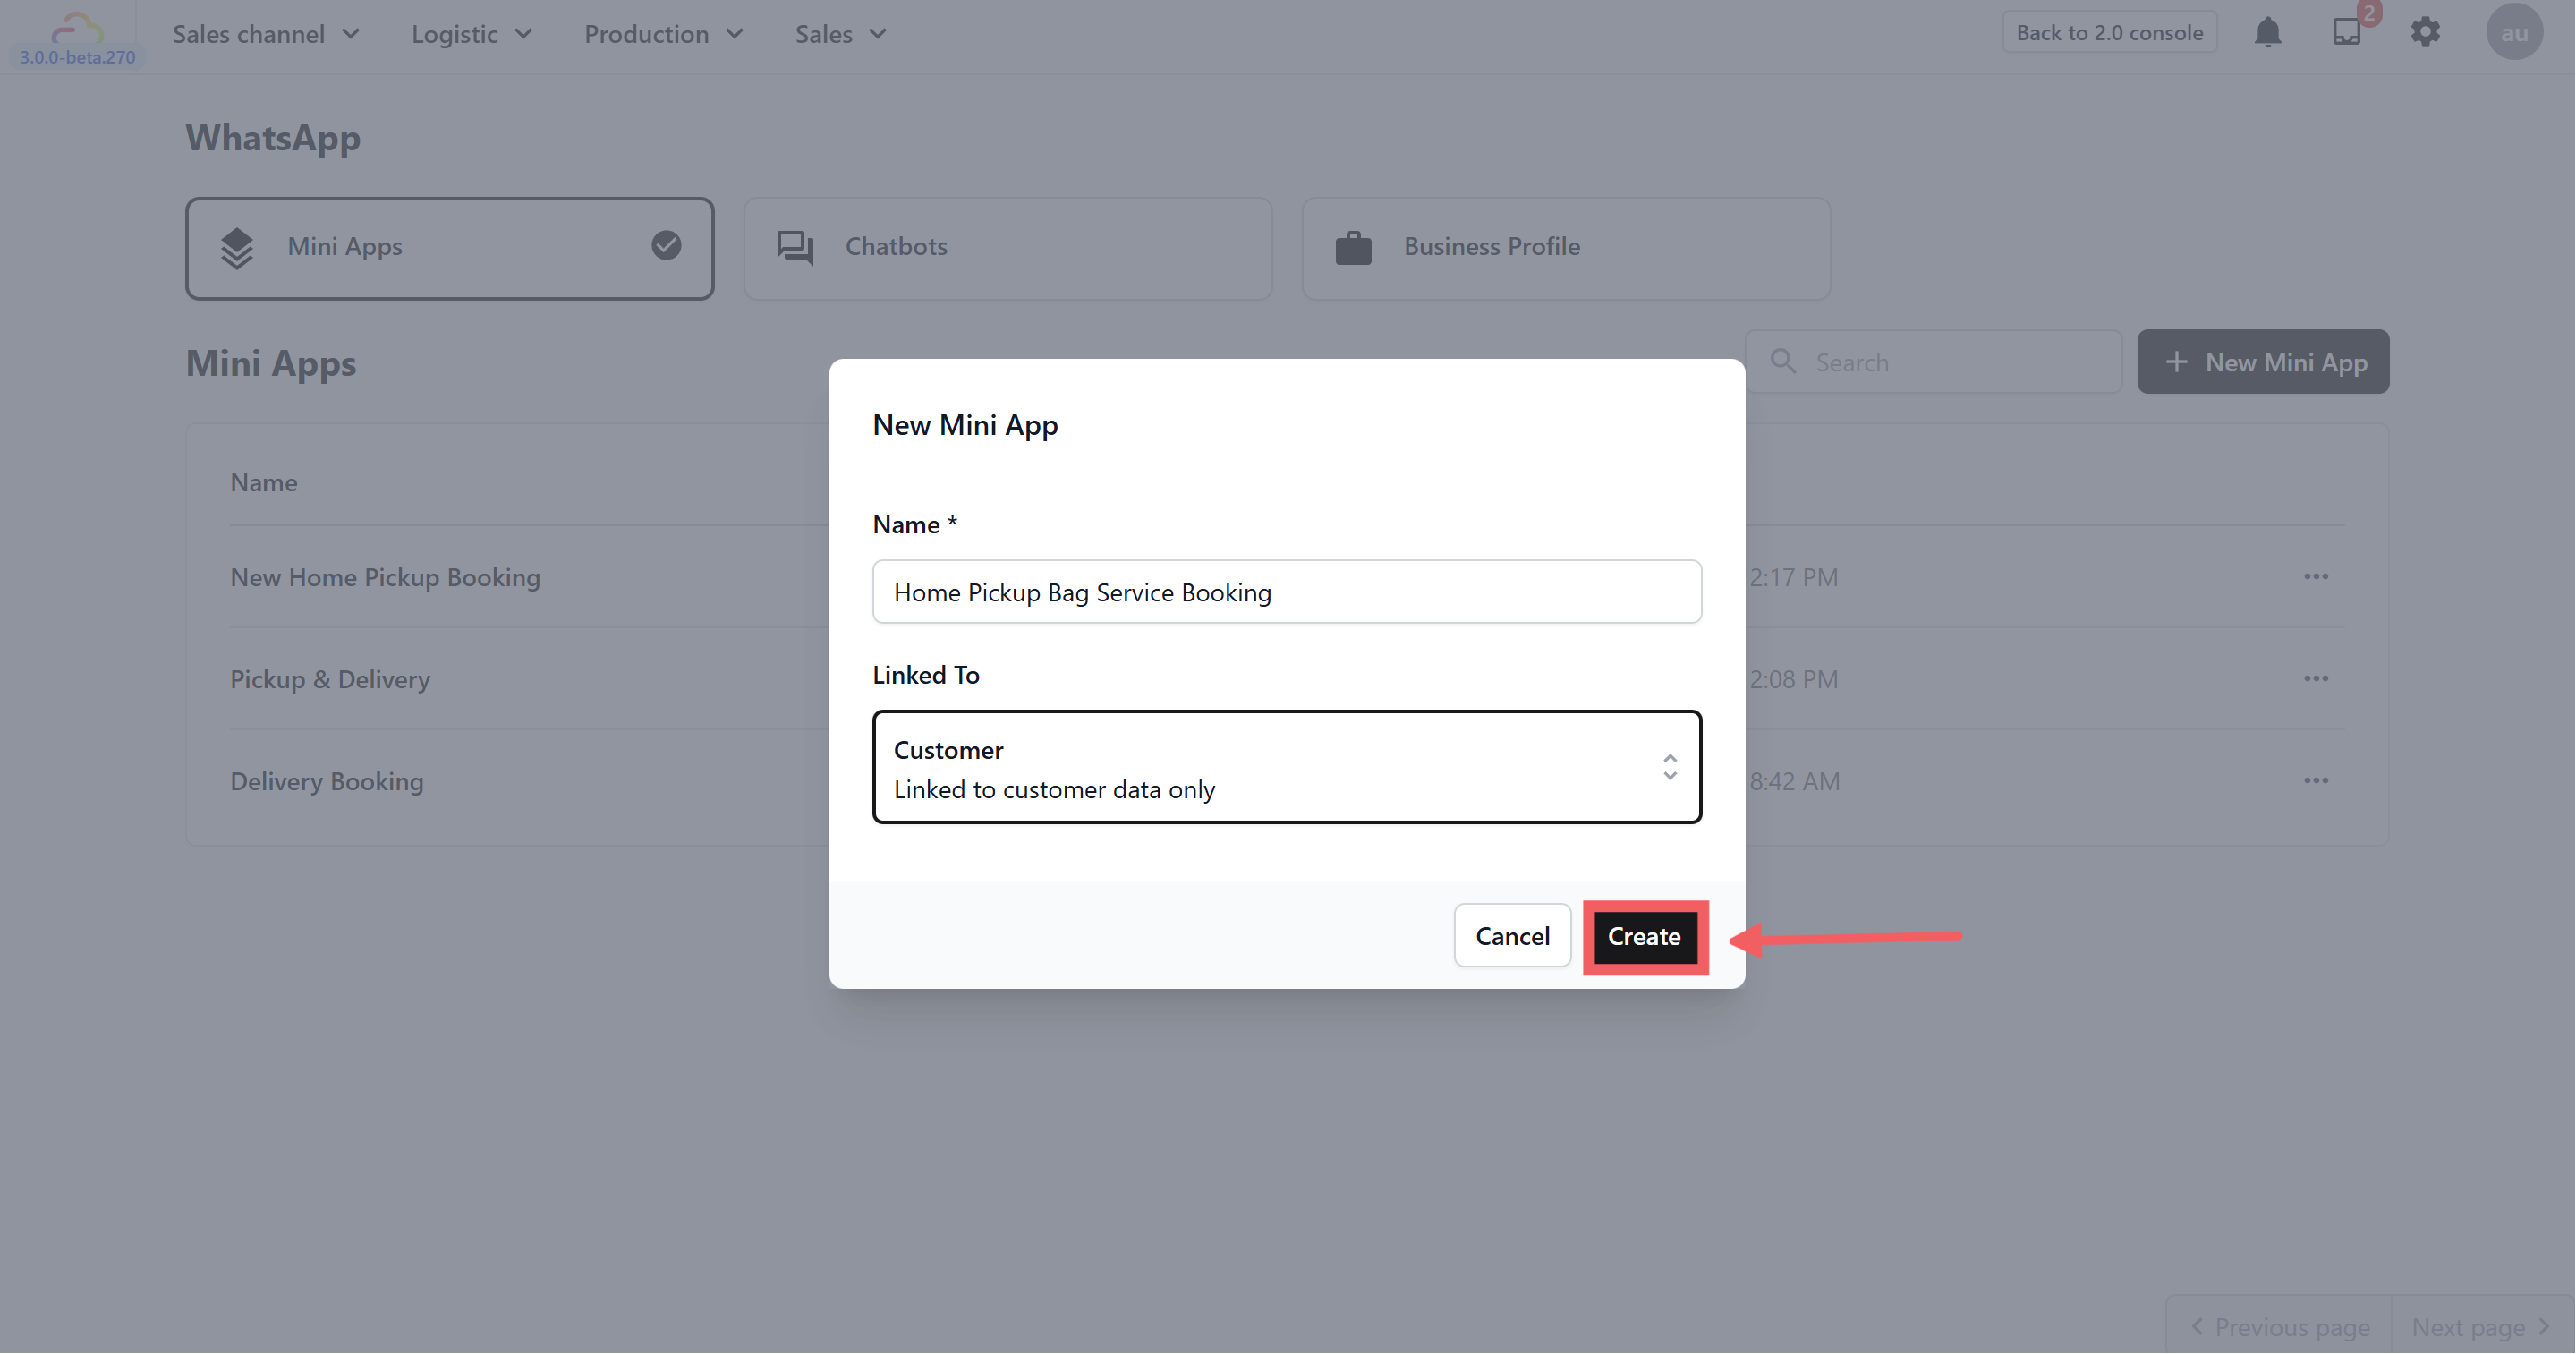Image resolution: width=2576 pixels, height=1354 pixels.
Task: Click the Name input field
Action: pyautogui.click(x=1286, y=592)
